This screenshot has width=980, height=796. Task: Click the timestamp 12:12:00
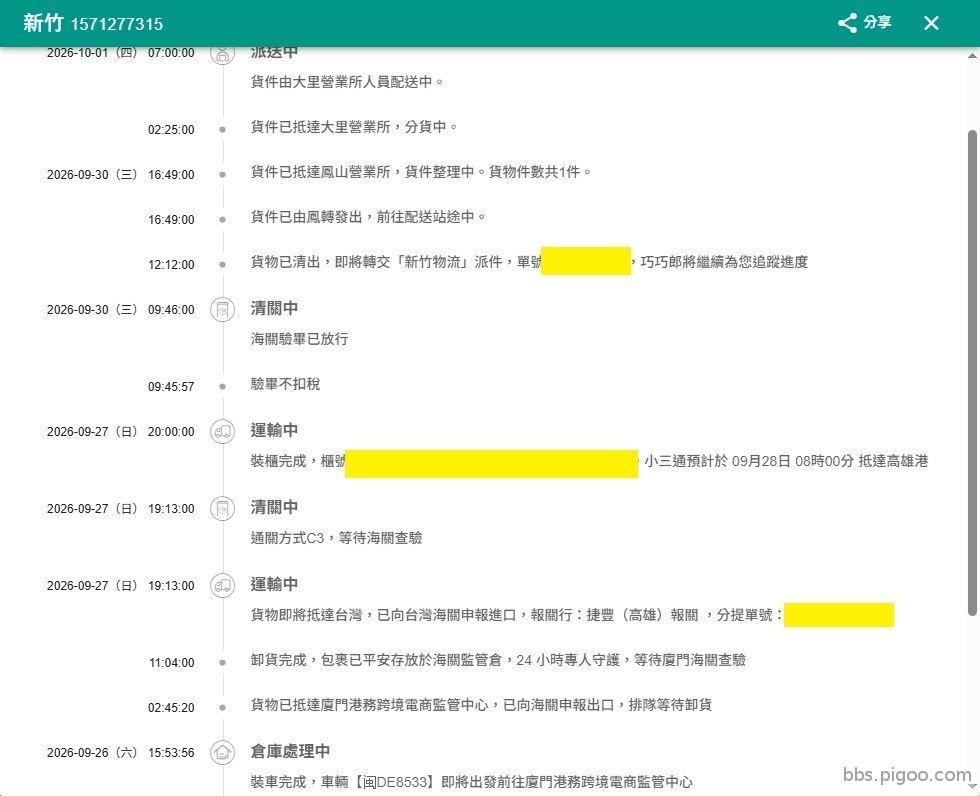(171, 265)
